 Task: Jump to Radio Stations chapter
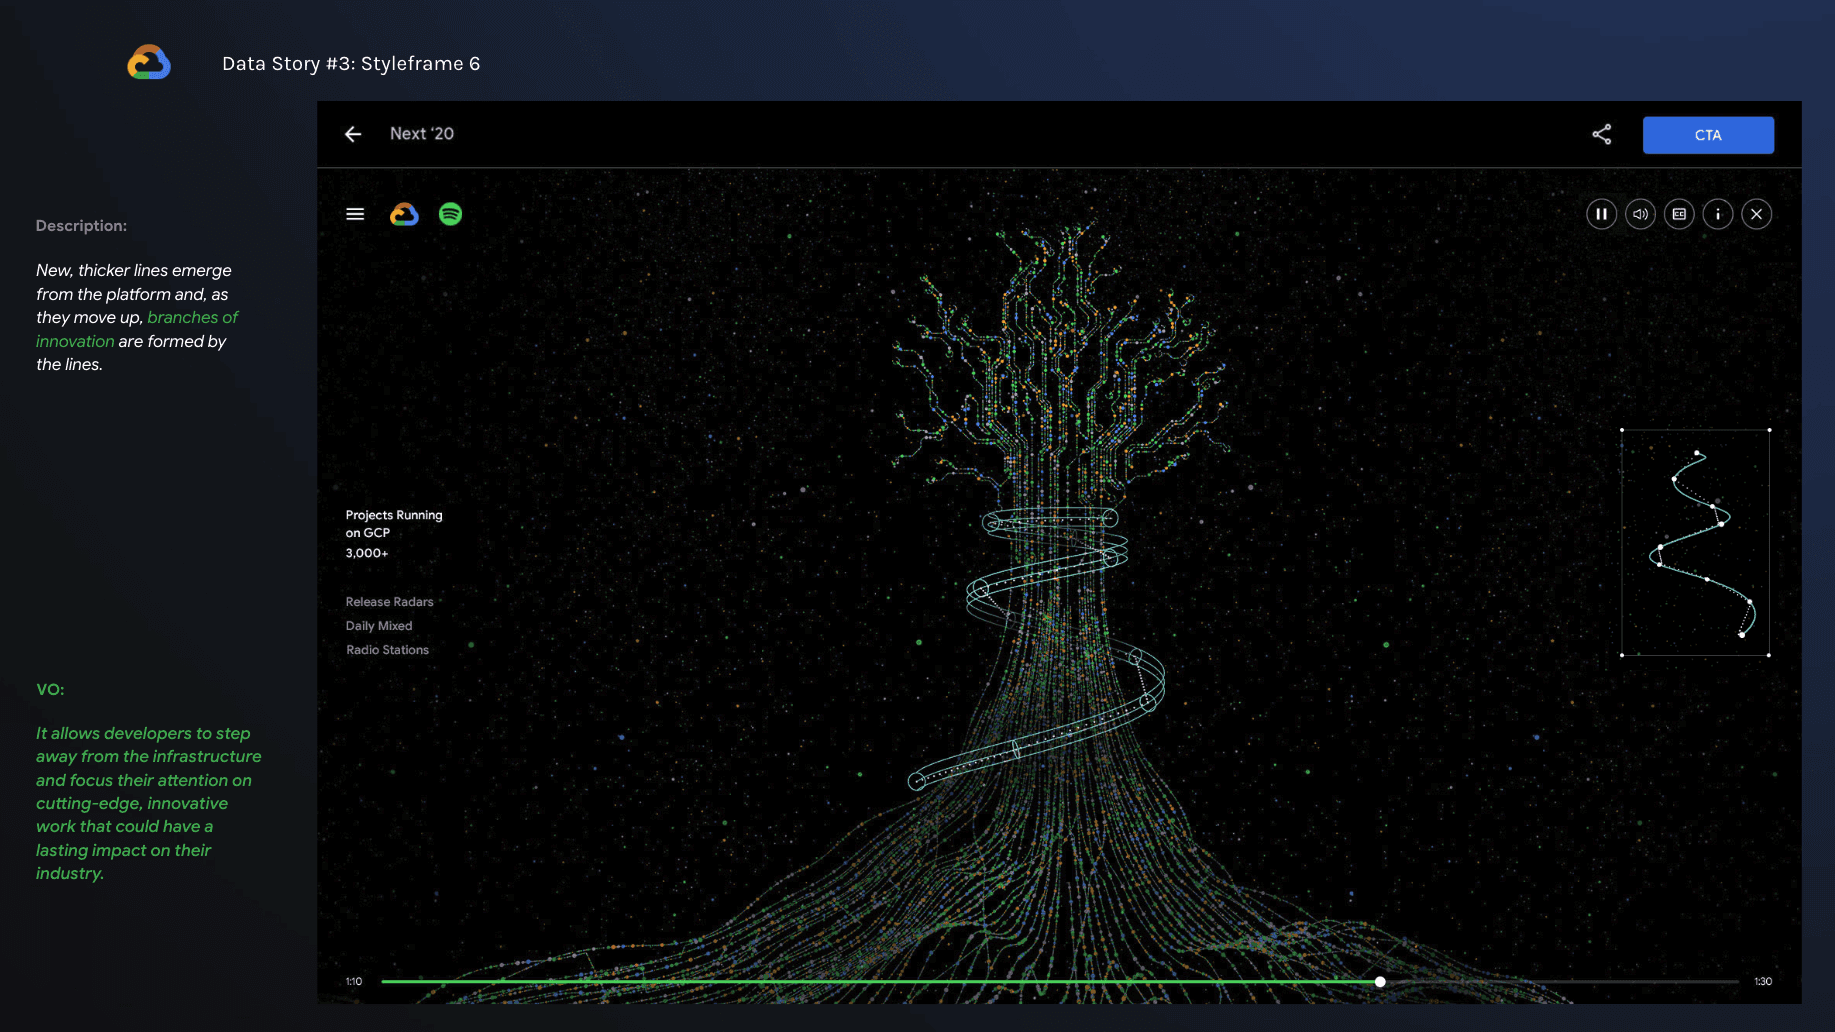pos(387,650)
